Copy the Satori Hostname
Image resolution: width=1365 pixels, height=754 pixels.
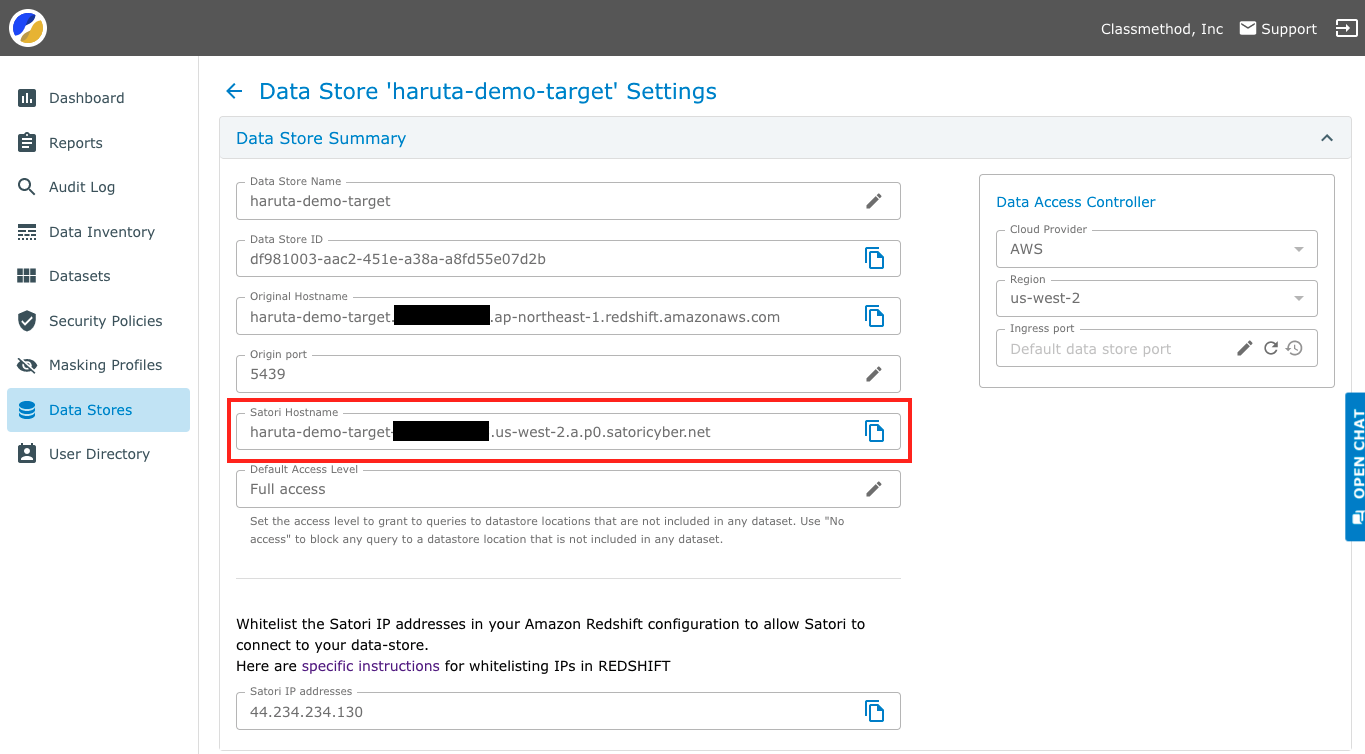tap(875, 431)
